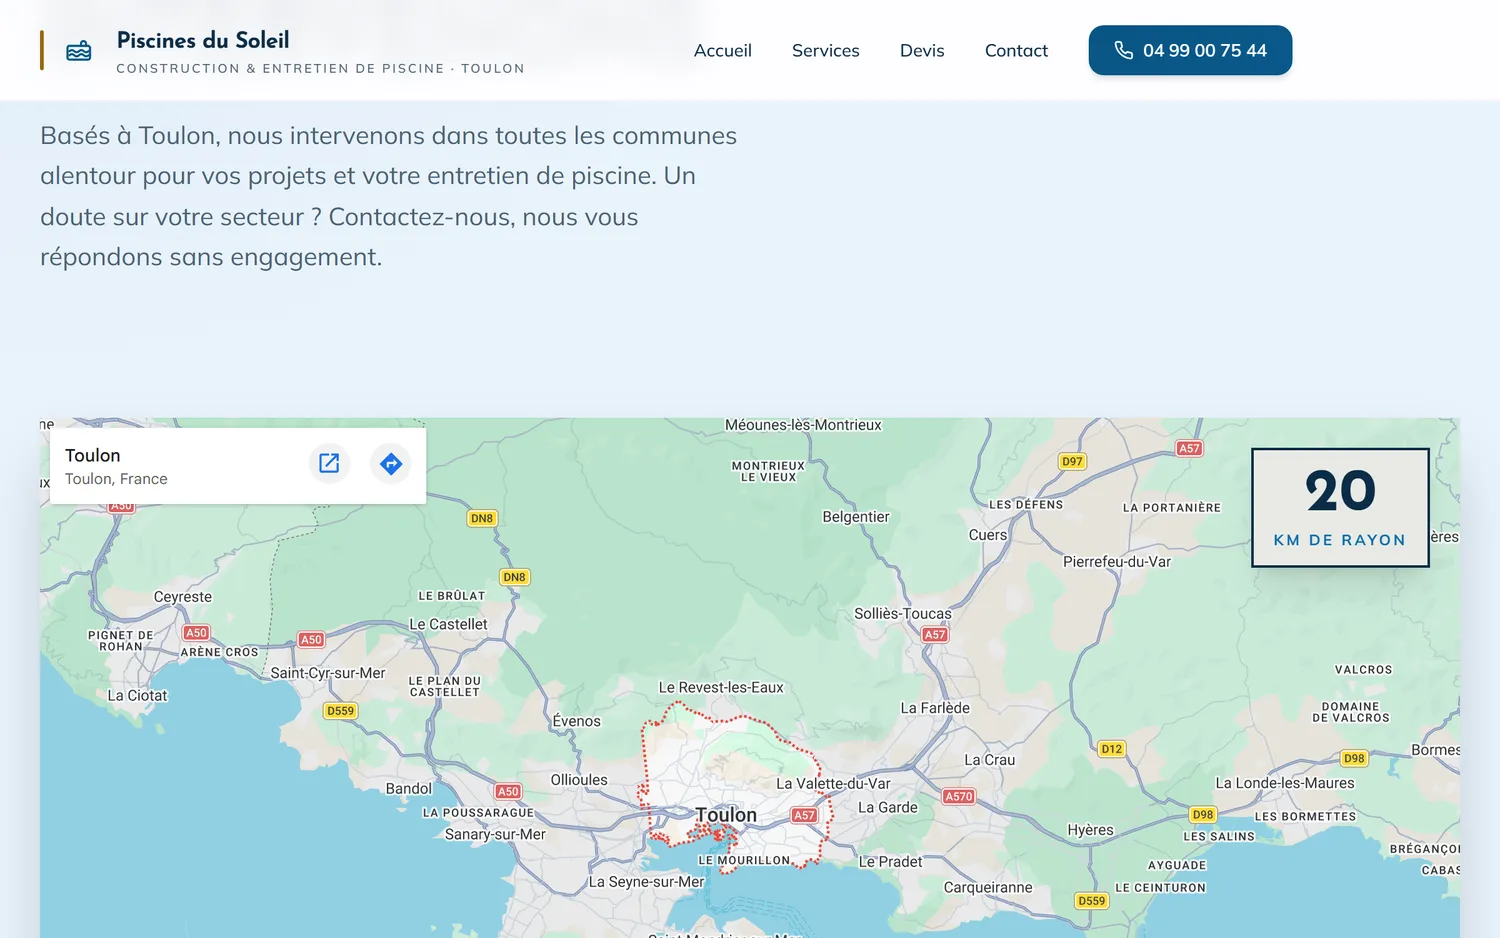1500x938 pixels.
Task: Click Sanary-sur-Mer on the map
Action: pos(495,835)
